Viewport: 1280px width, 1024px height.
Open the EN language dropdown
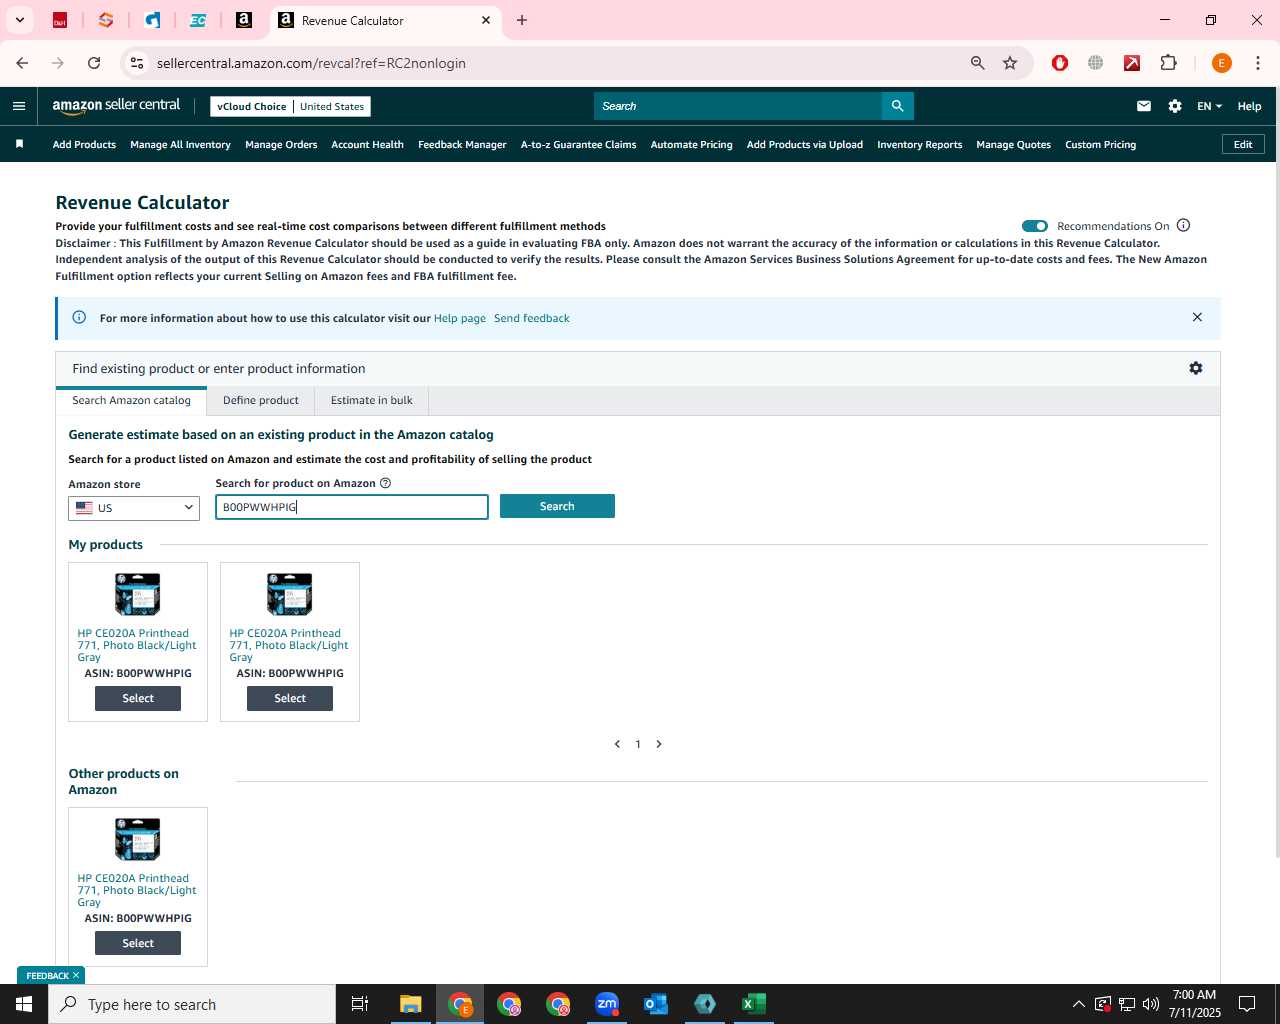coord(1209,106)
